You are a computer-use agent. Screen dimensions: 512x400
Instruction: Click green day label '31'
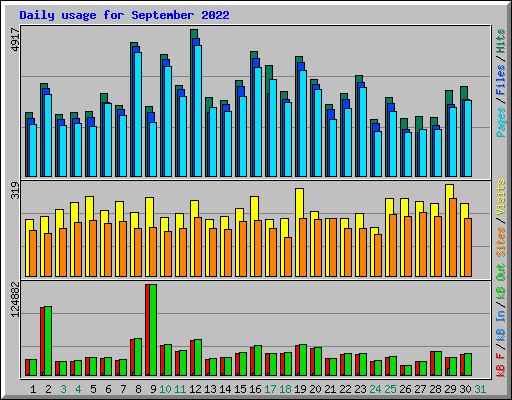pos(480,389)
